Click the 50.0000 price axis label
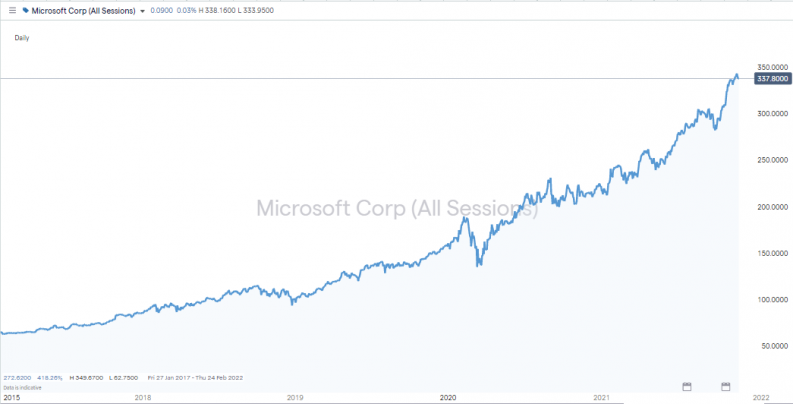The image size is (793, 404). click(774, 346)
